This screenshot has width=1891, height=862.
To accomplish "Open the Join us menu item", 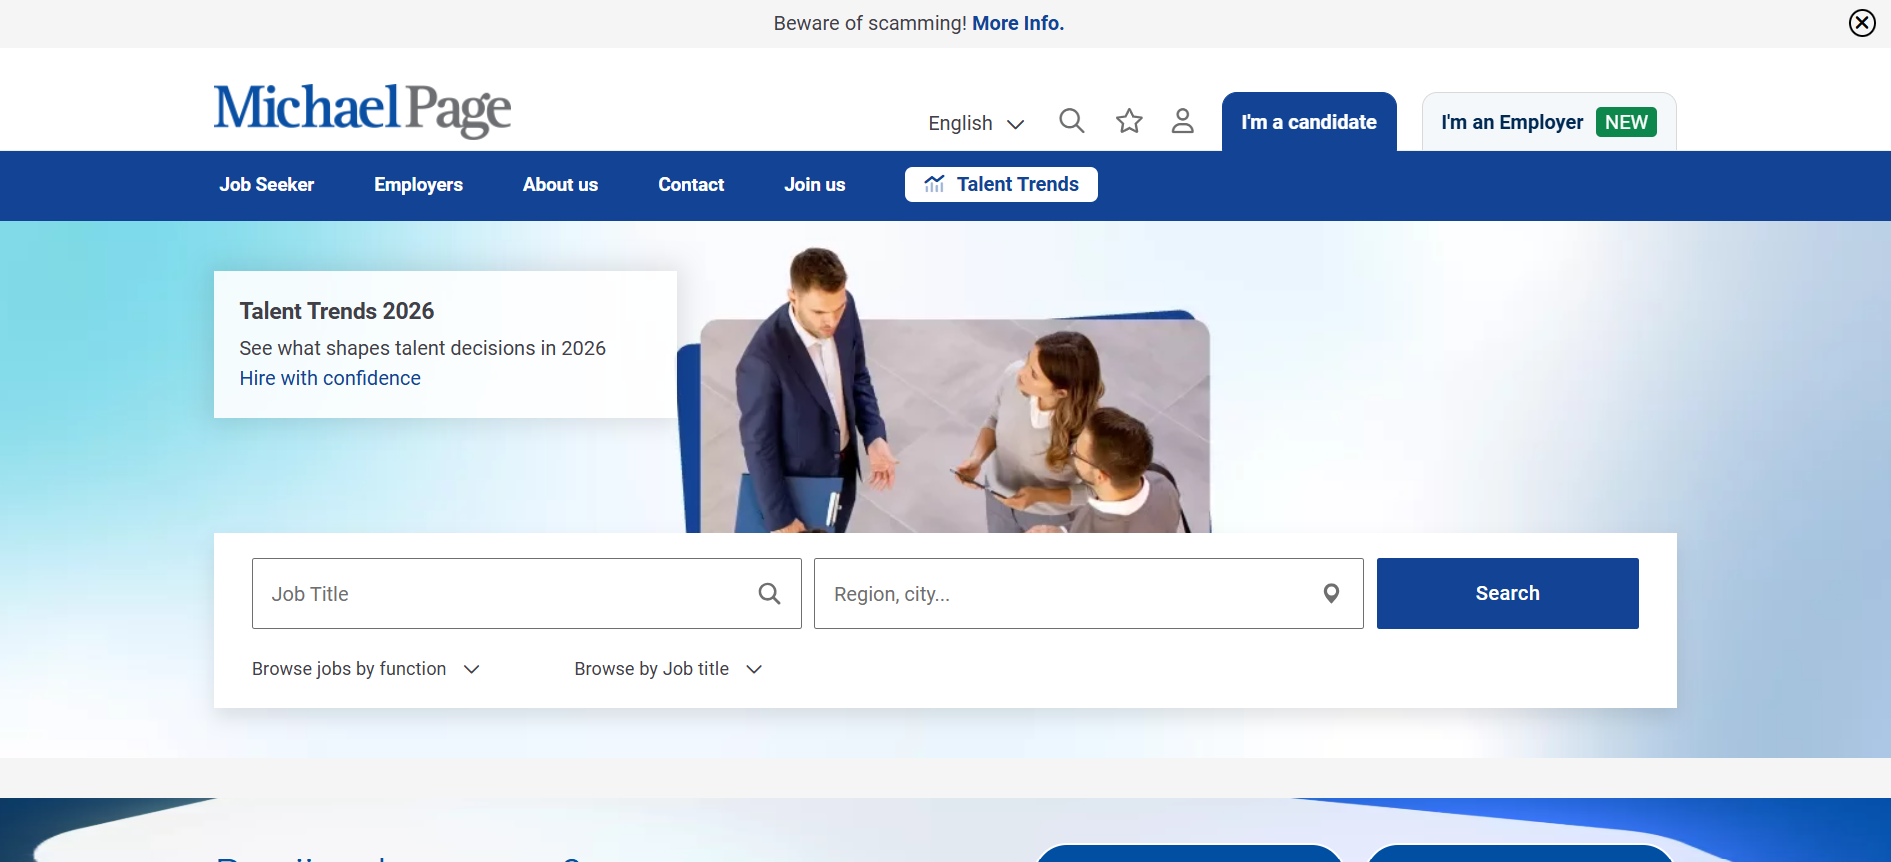I will point(814,185).
